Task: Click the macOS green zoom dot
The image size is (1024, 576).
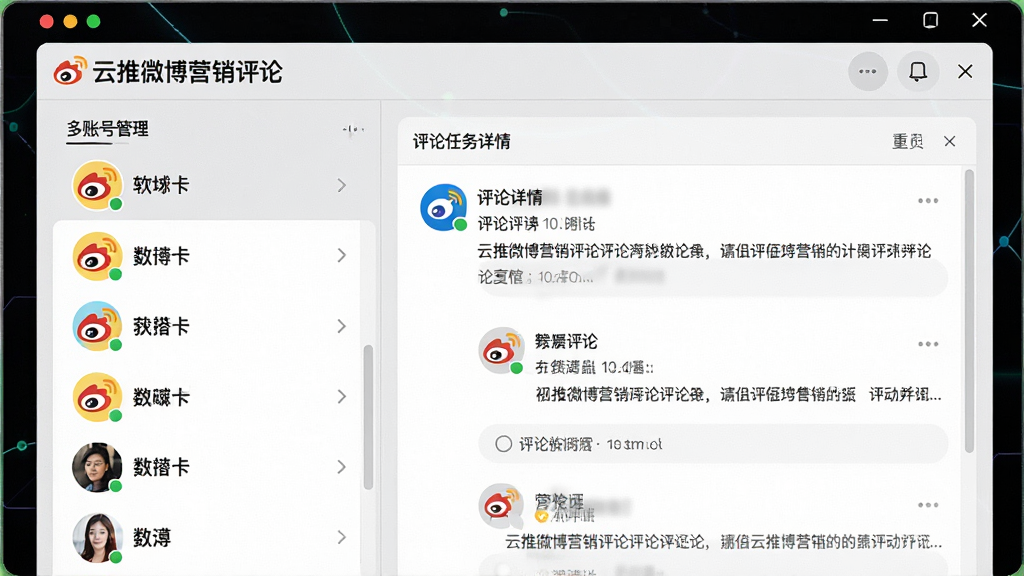Action: point(93,21)
